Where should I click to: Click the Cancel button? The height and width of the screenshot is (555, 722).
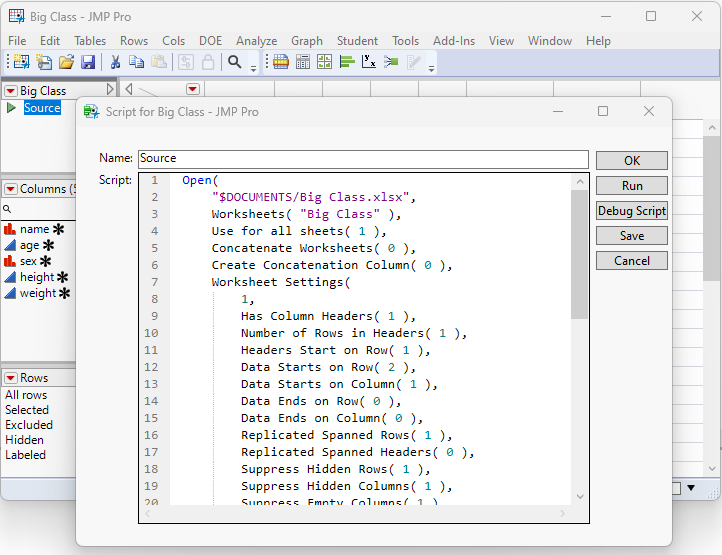[x=631, y=261]
